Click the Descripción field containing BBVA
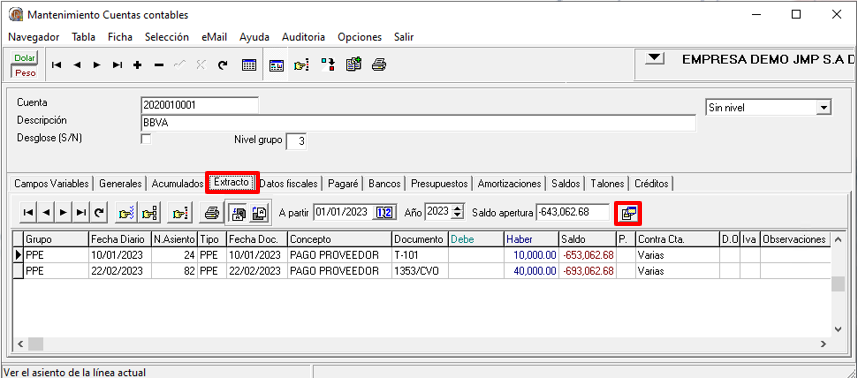Viewport: 857px width, 378px height. pos(418,123)
